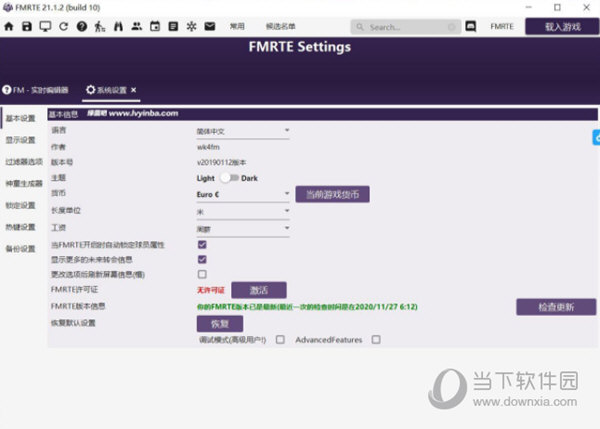Click the 激活 activate license button
Viewport: 600px width, 429px height.
tap(259, 290)
